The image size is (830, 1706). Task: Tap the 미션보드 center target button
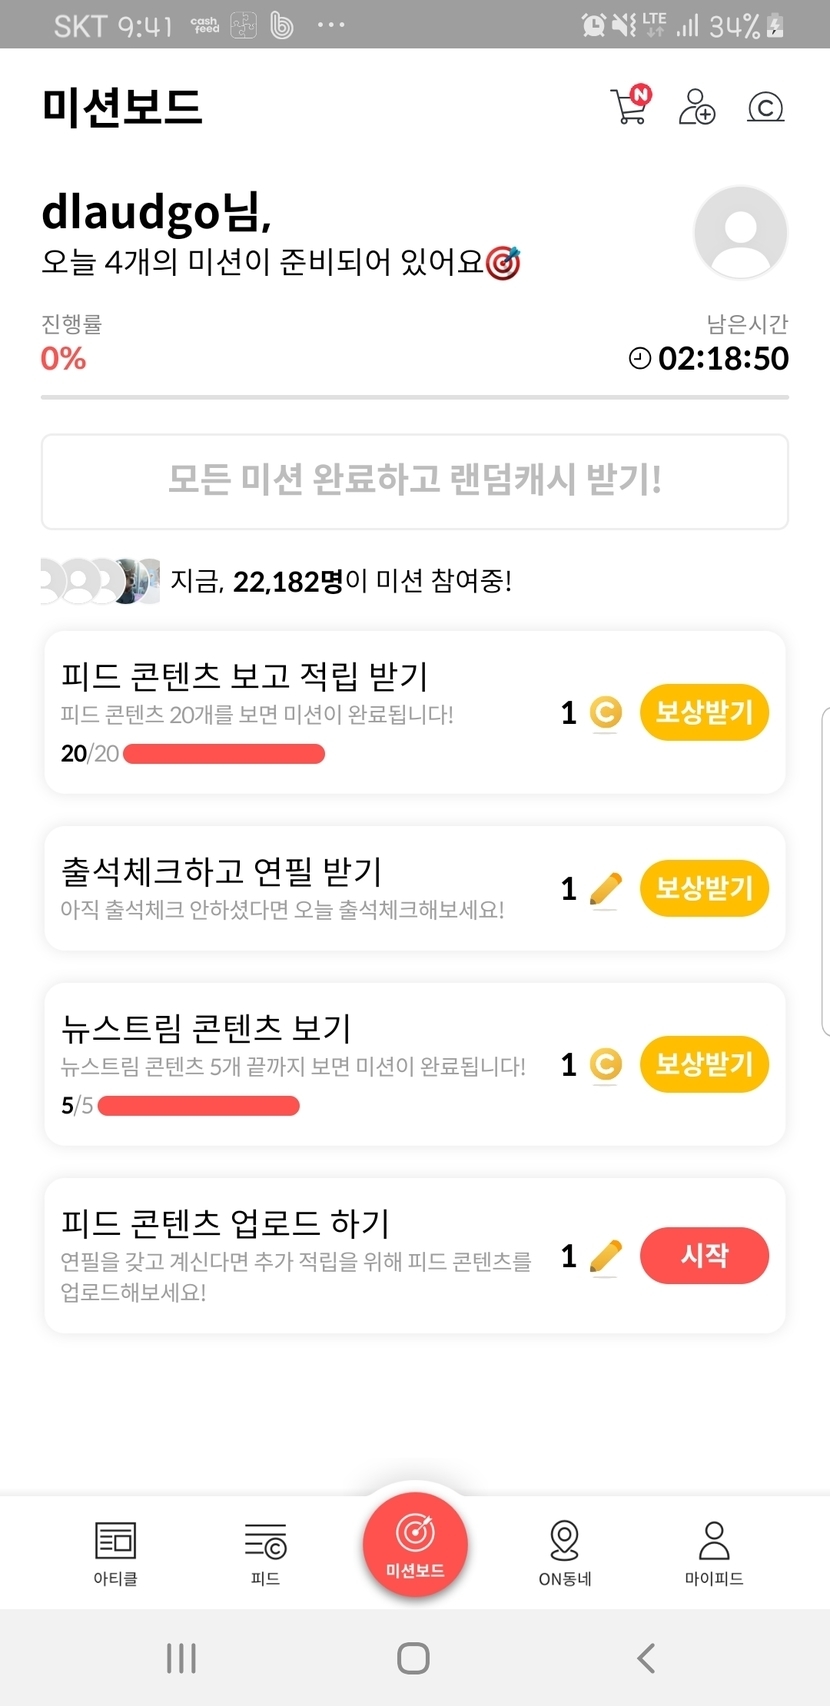pos(415,1543)
